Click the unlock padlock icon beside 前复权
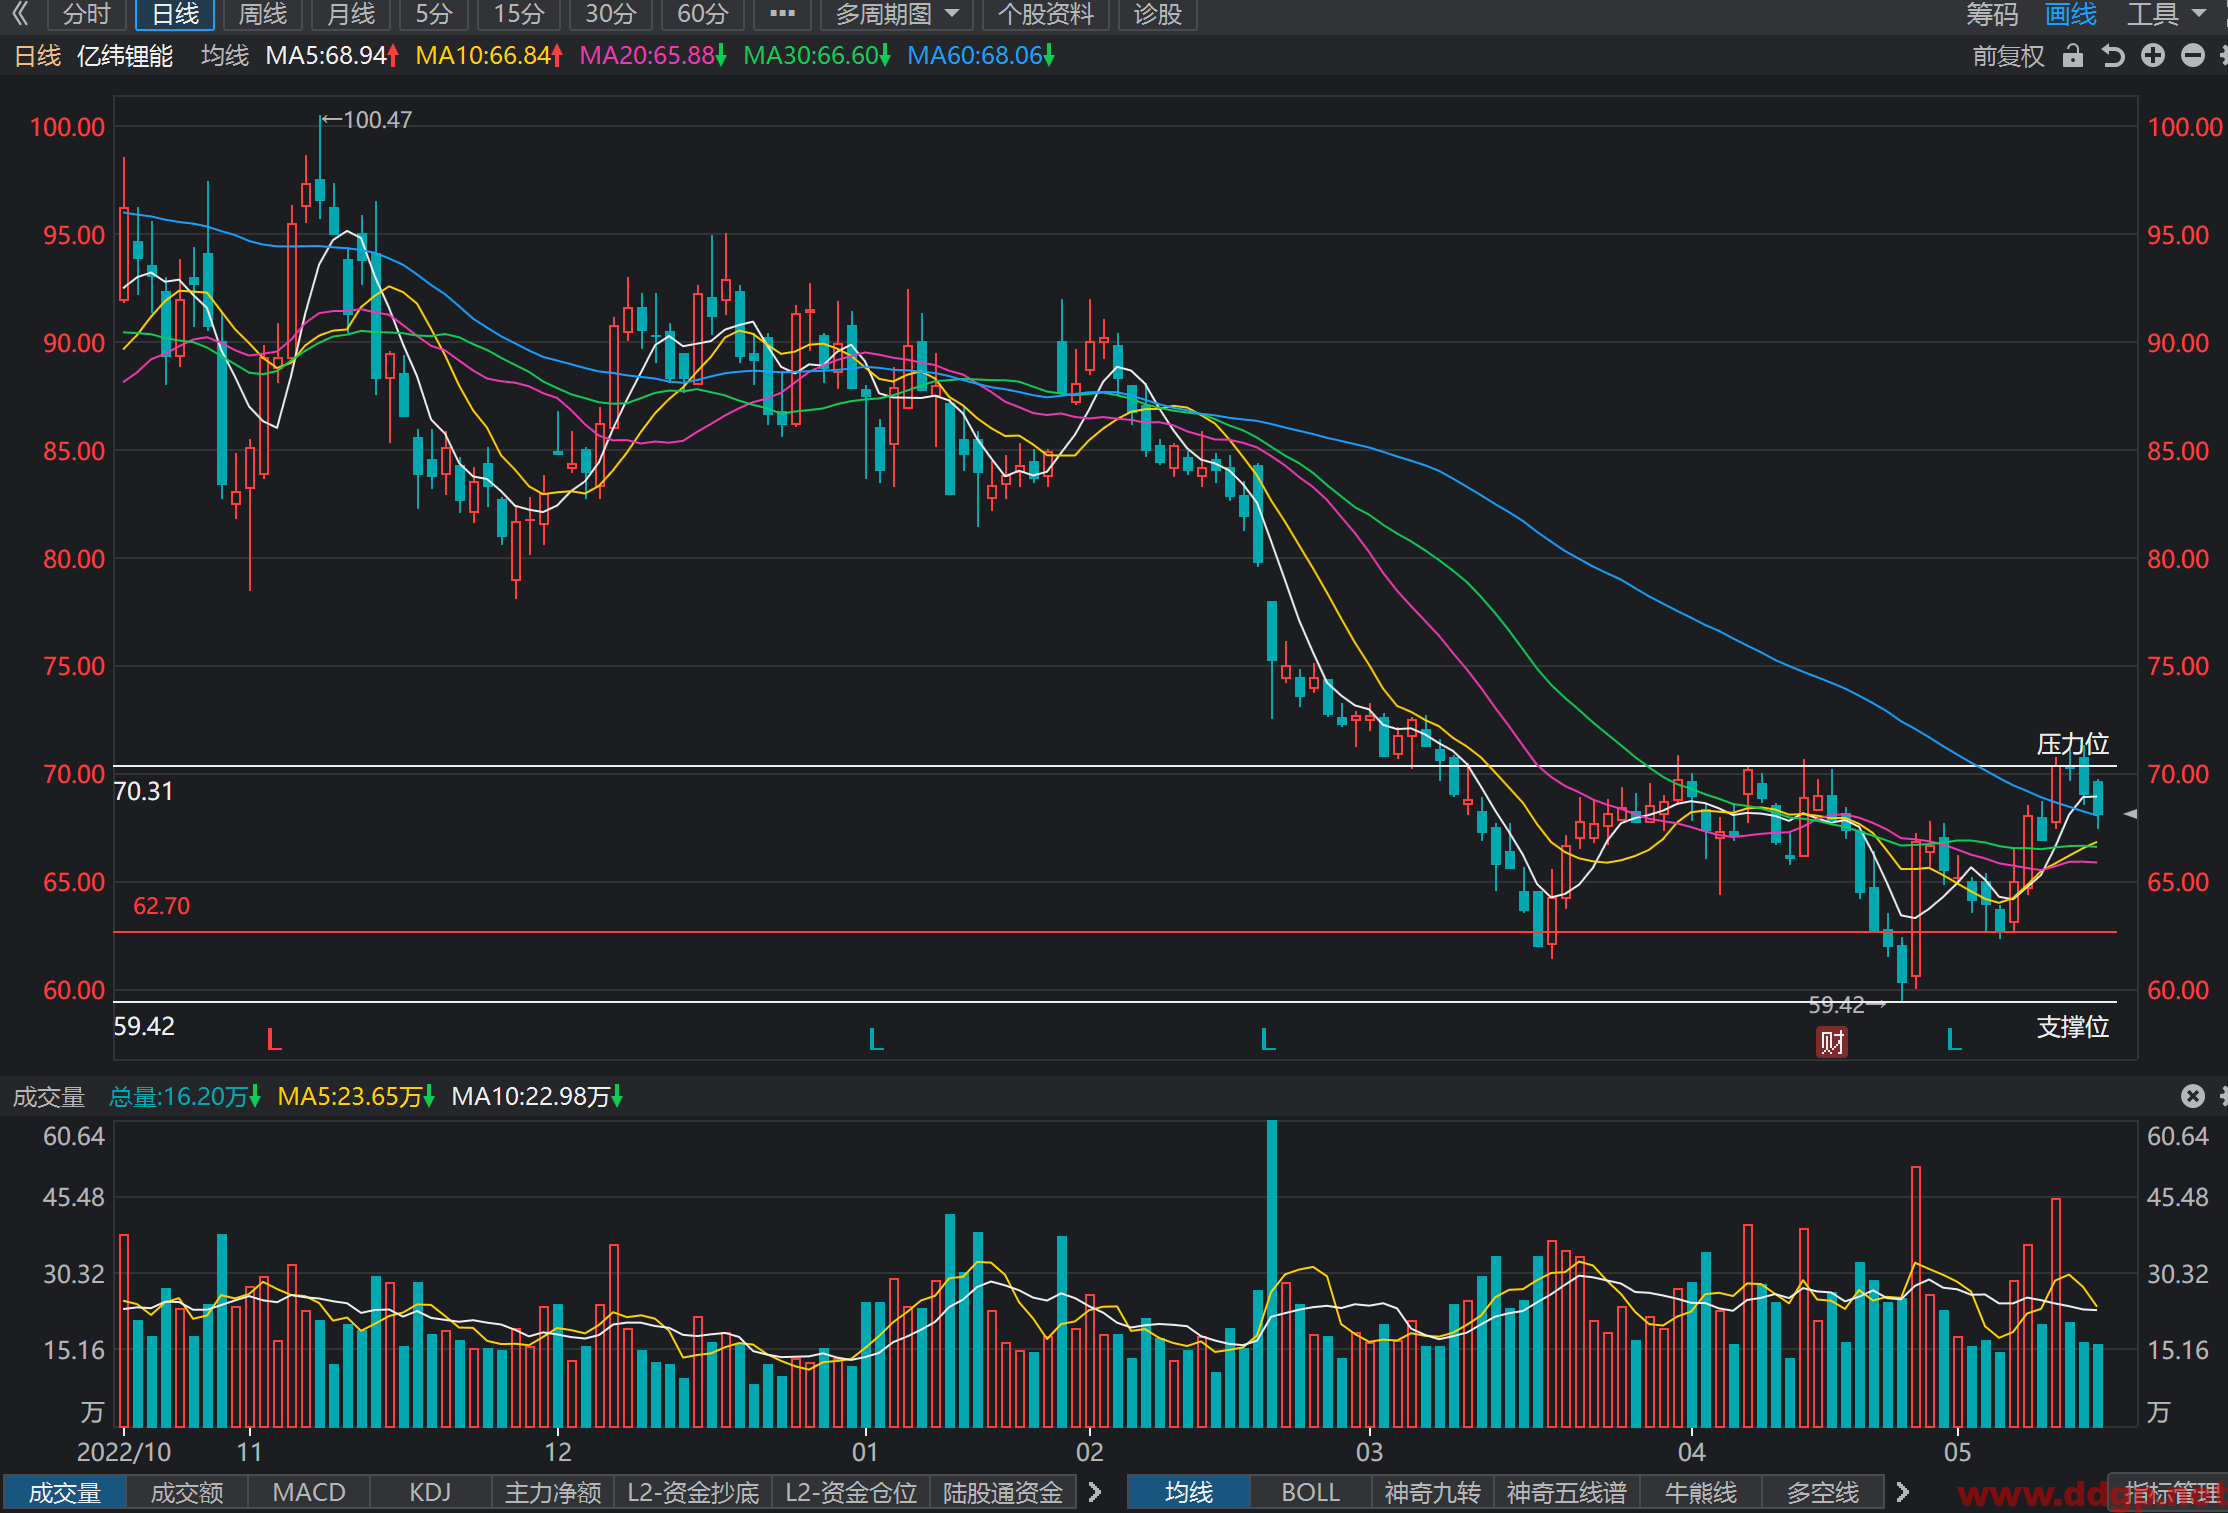Screen dimensions: 2228x1513 click(x=2072, y=56)
